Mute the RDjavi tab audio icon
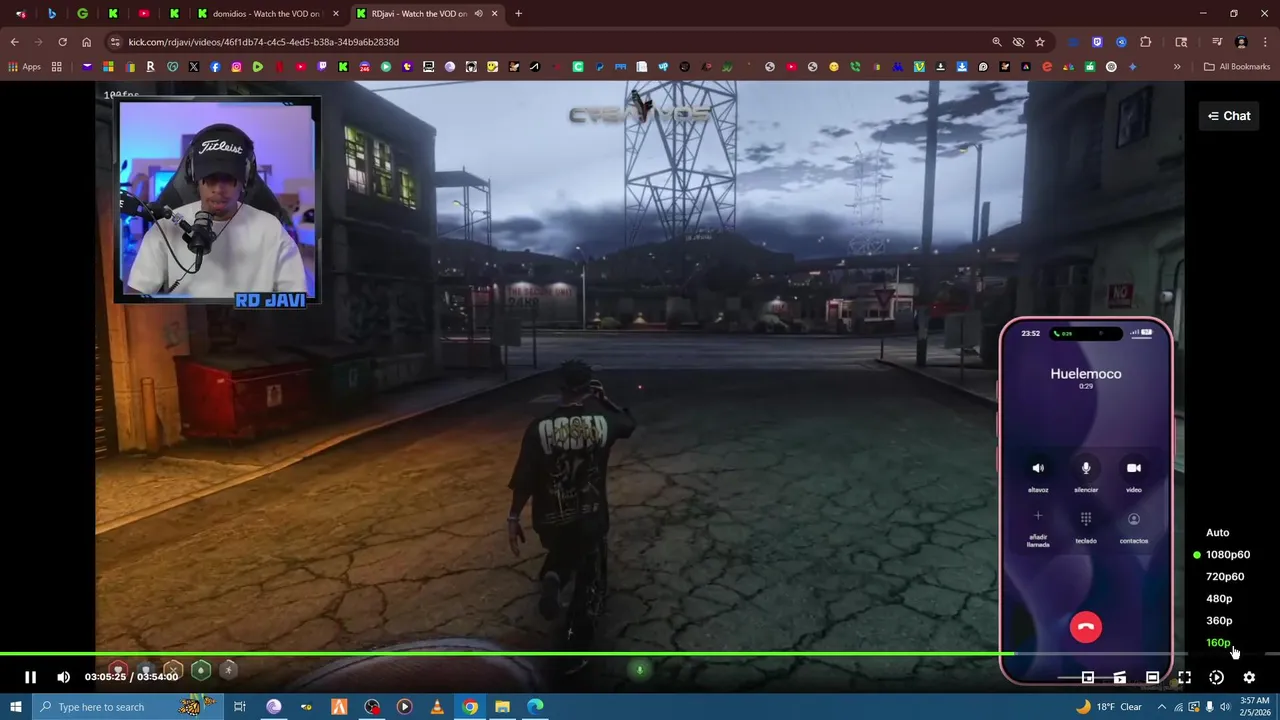Viewport: 1280px width, 720px height. point(478,14)
